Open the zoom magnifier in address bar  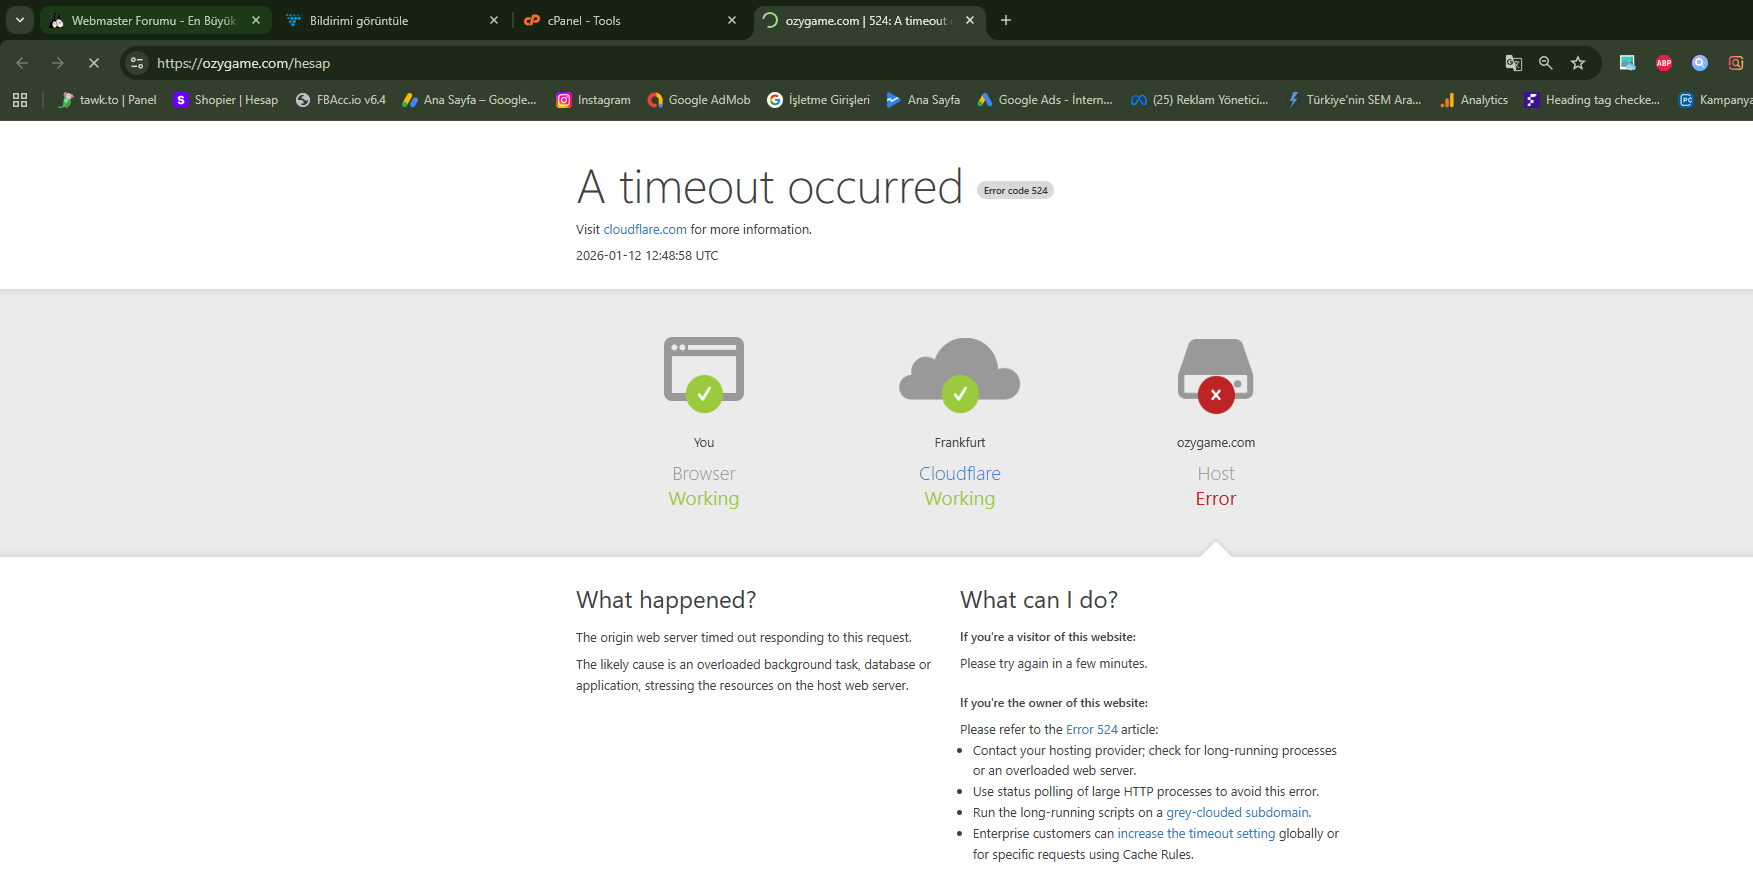click(x=1546, y=63)
